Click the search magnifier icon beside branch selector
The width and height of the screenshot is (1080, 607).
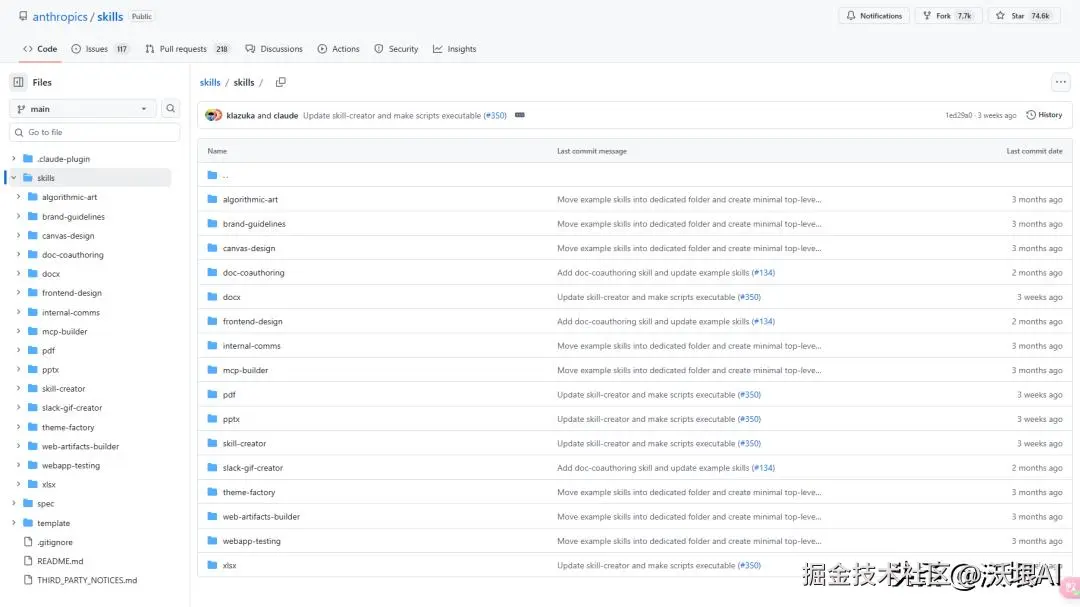click(x=171, y=109)
